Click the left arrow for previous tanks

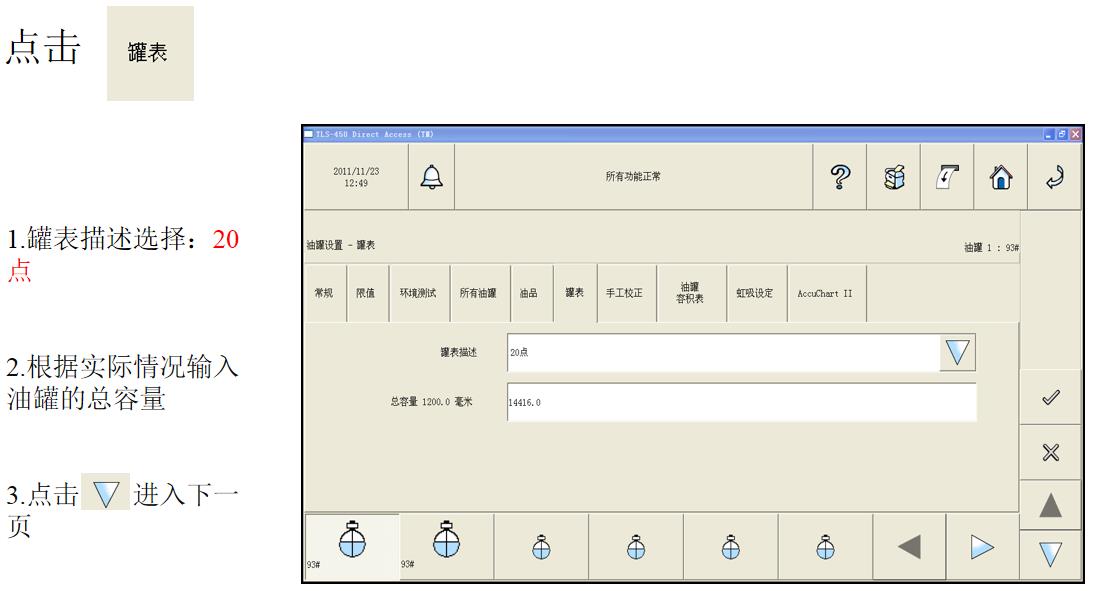[x=909, y=548]
